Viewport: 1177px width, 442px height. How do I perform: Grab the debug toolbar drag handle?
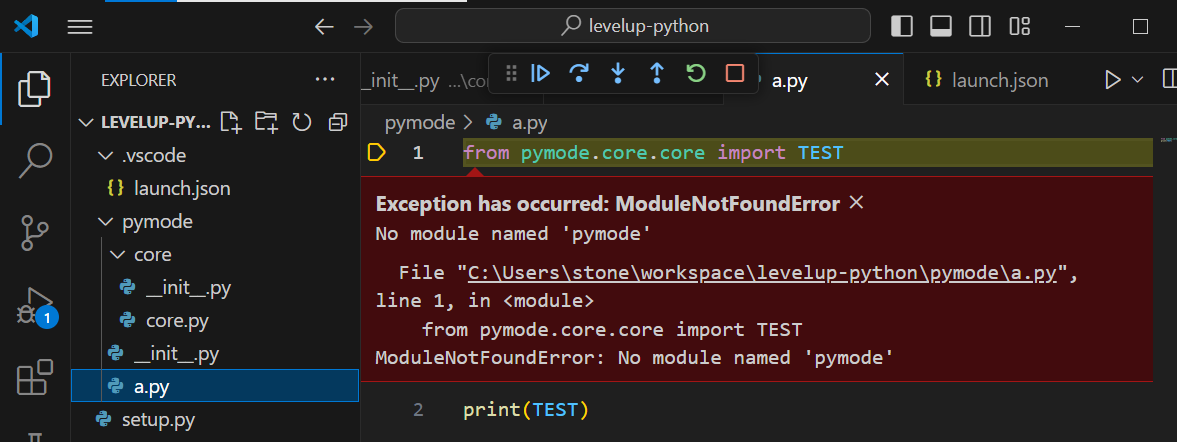pyautogui.click(x=511, y=74)
